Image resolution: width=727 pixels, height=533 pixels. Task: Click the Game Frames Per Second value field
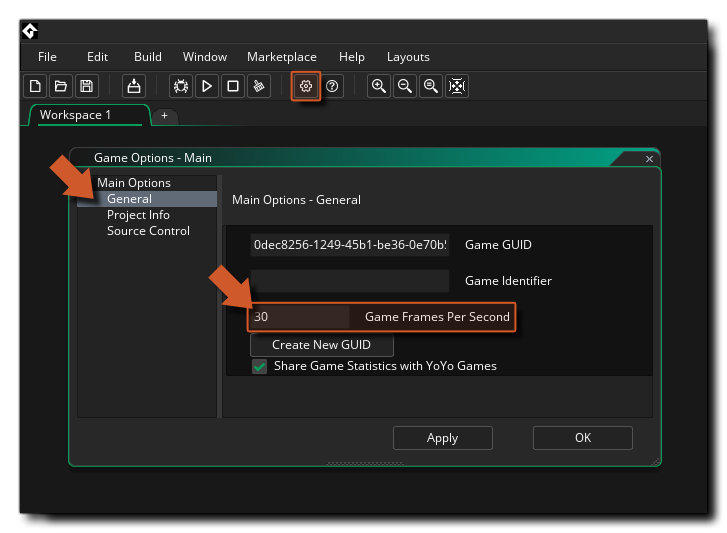pyautogui.click(x=300, y=317)
